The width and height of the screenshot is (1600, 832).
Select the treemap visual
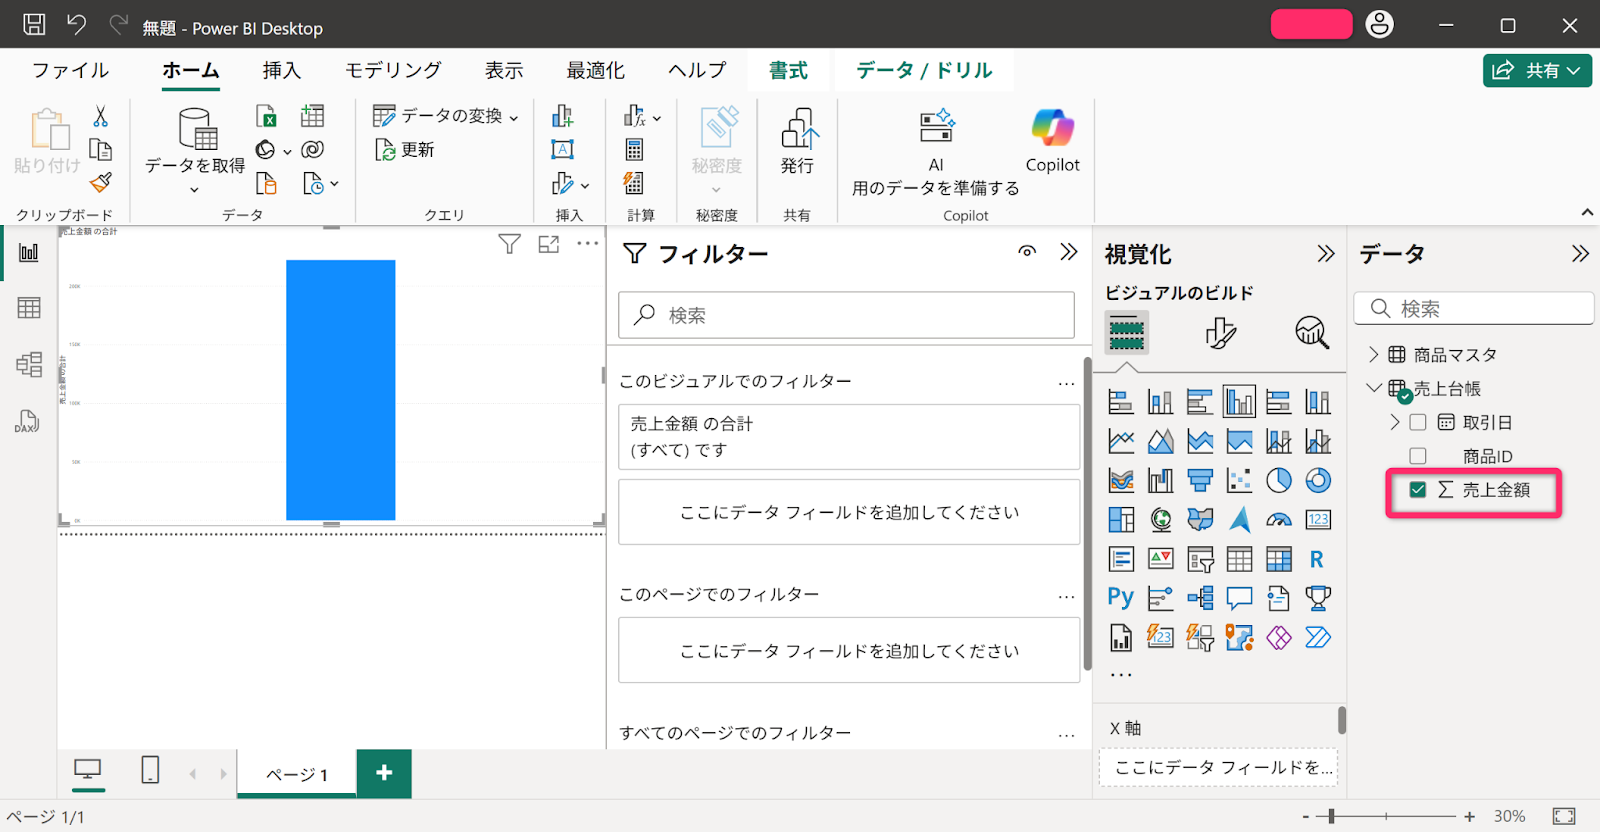1121,520
